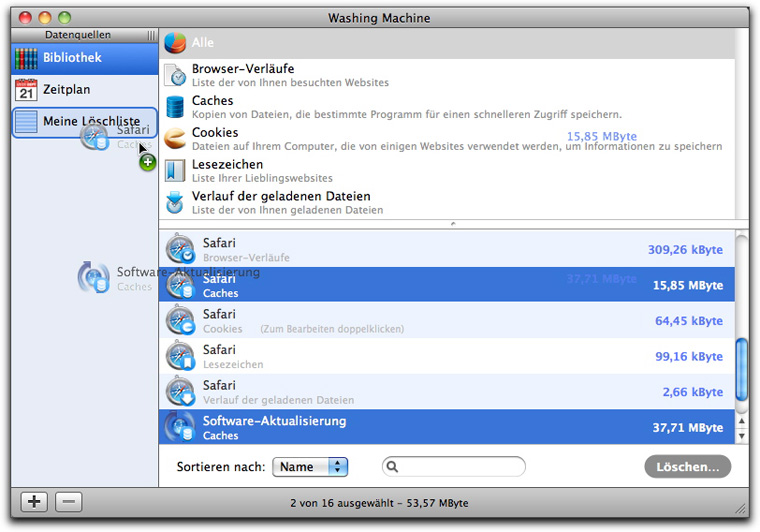760x532 pixels.
Task: Select Safari Verlauf der geladenen Dateien row
Action: pos(447,391)
